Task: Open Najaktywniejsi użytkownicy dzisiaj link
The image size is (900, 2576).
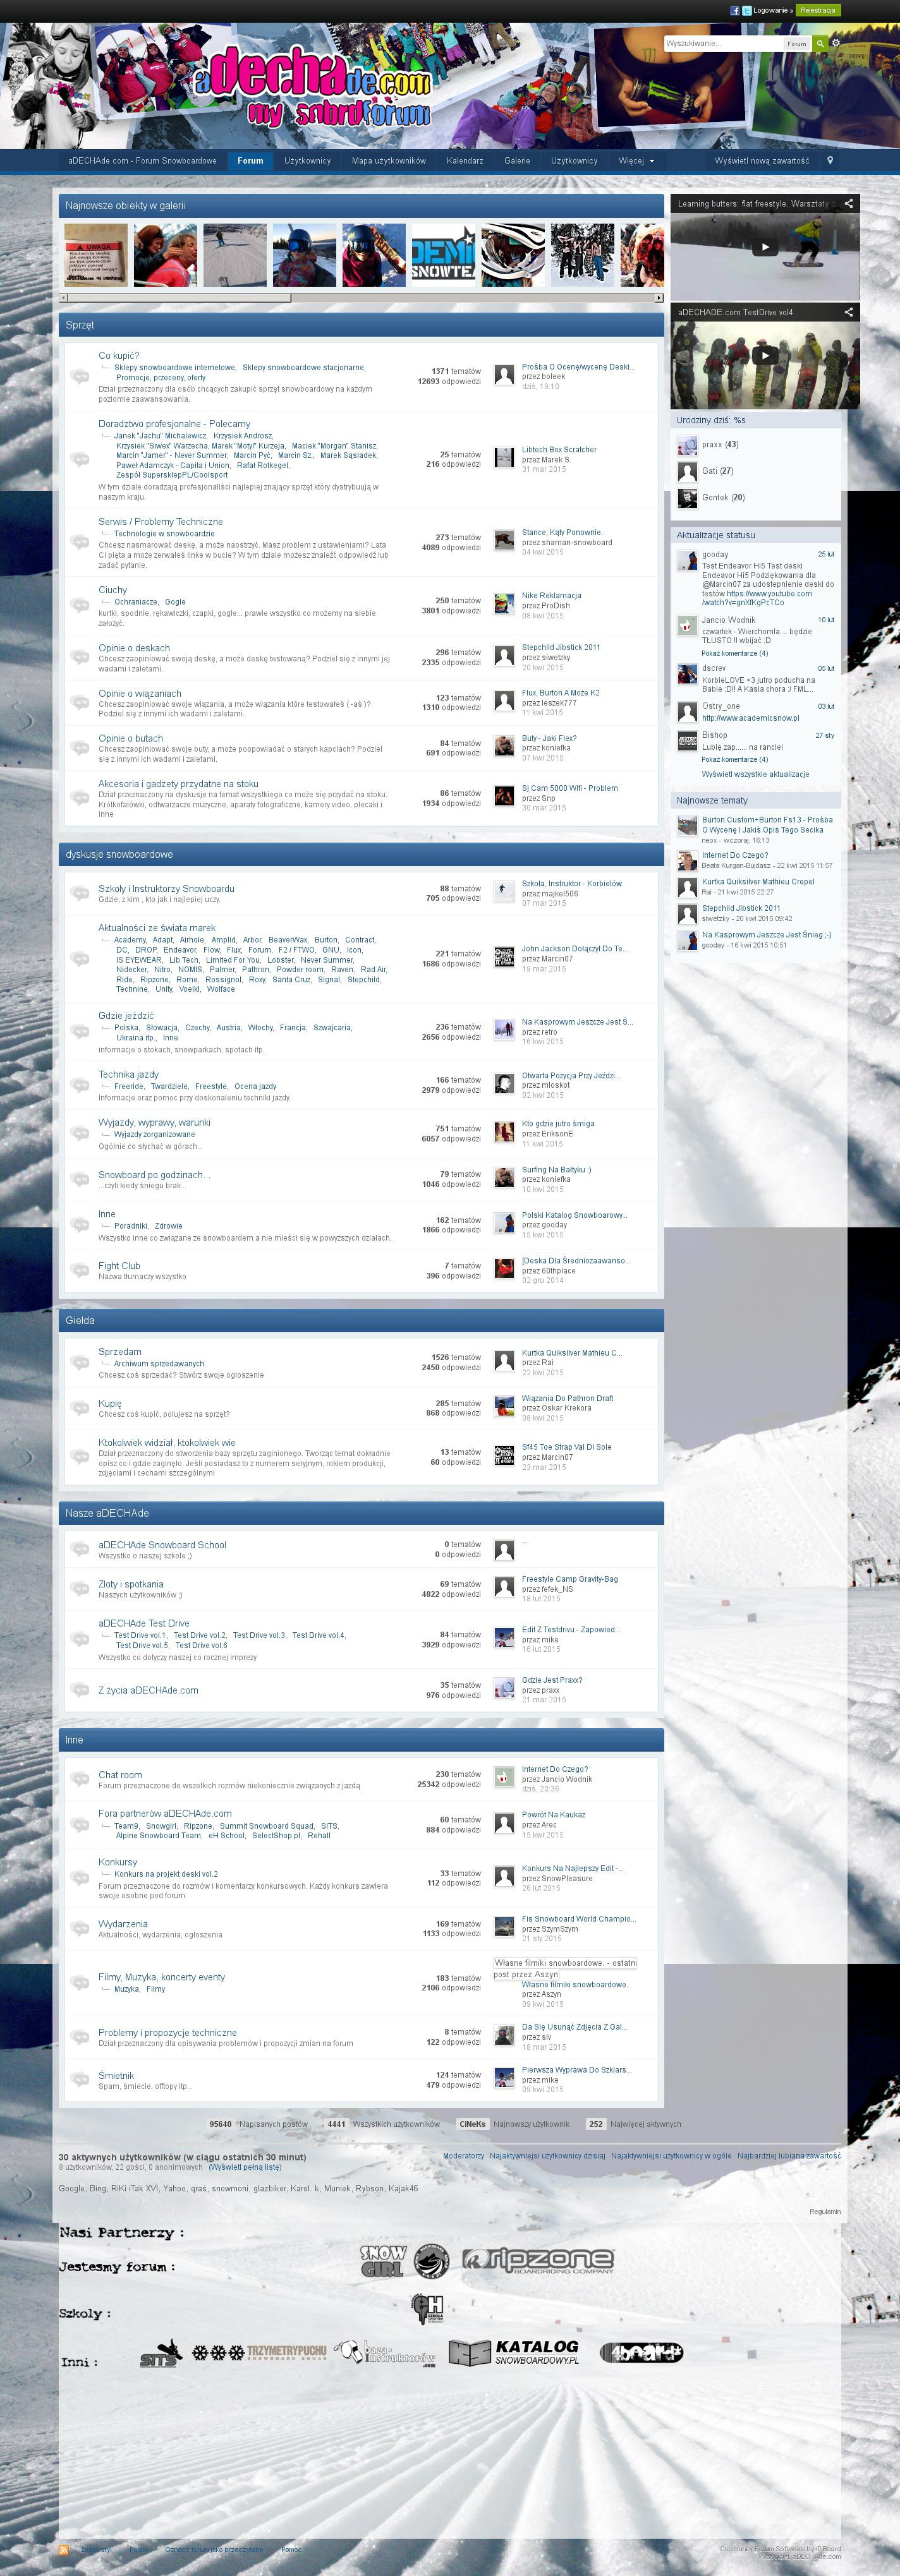Action: (x=547, y=2156)
